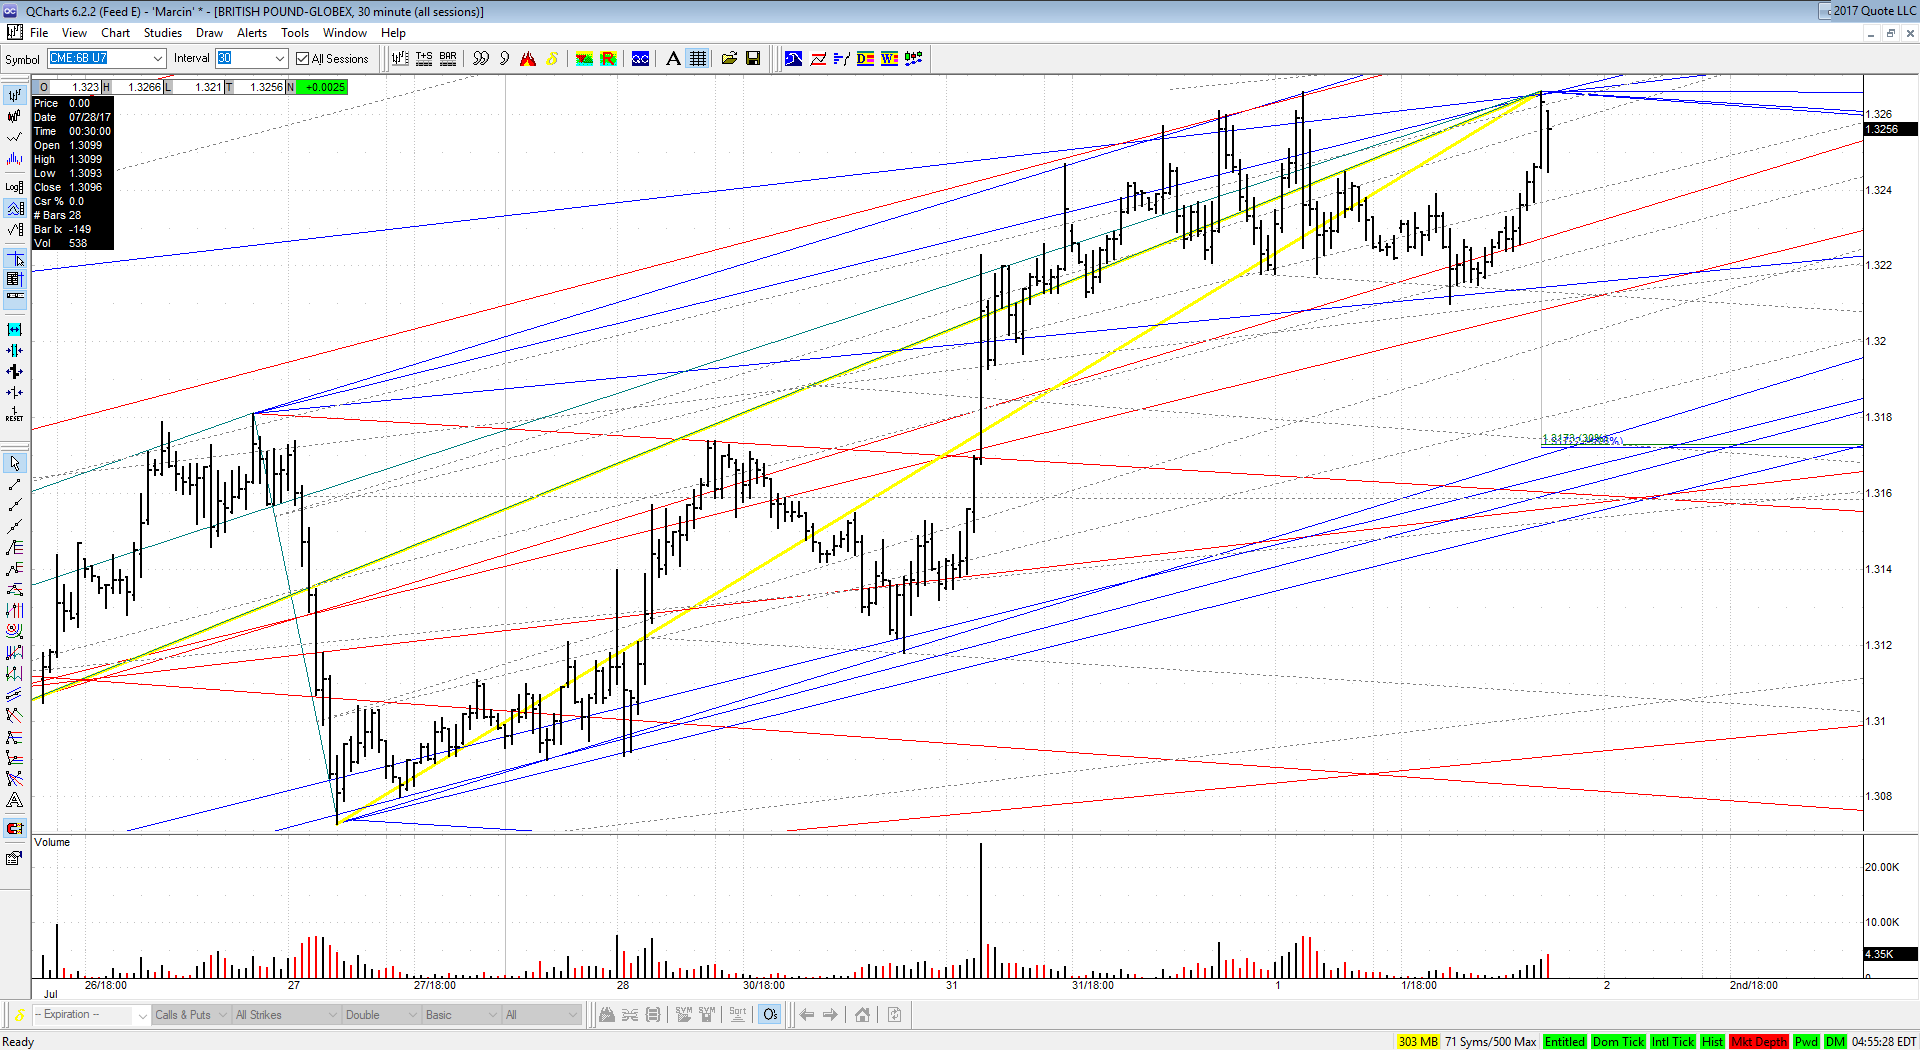The height and width of the screenshot is (1050, 1920).
Task: Toggle the All Sessions checkbox
Action: [x=302, y=59]
